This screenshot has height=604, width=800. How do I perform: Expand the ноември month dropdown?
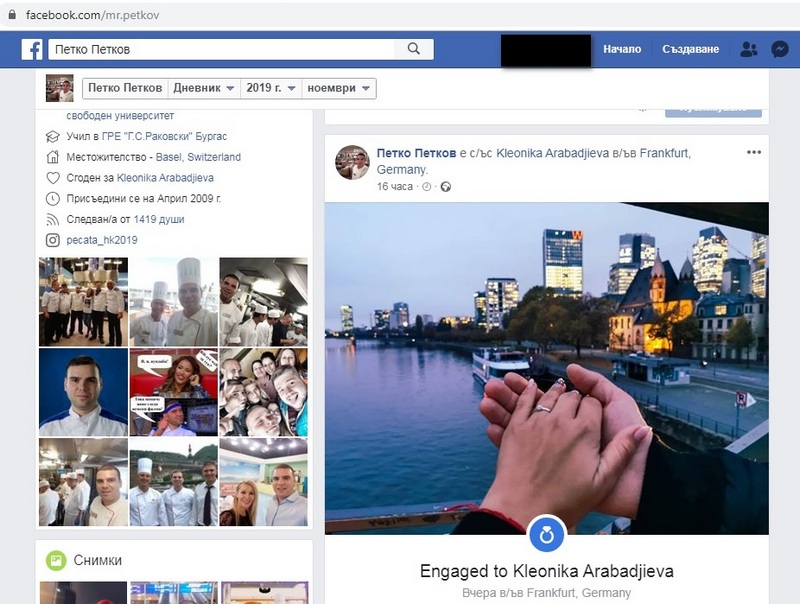[338, 88]
